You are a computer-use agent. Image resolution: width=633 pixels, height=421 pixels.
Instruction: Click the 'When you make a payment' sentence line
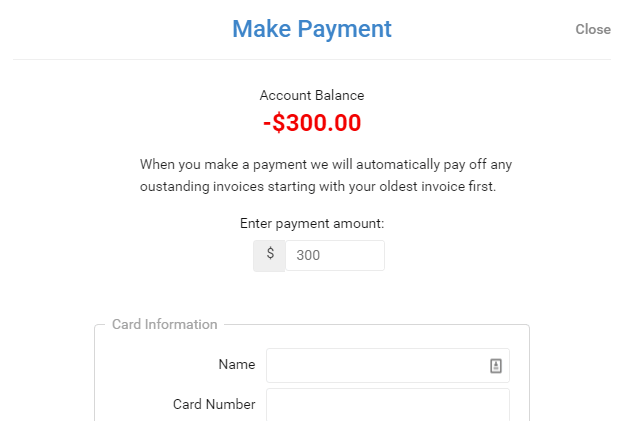coord(326,165)
